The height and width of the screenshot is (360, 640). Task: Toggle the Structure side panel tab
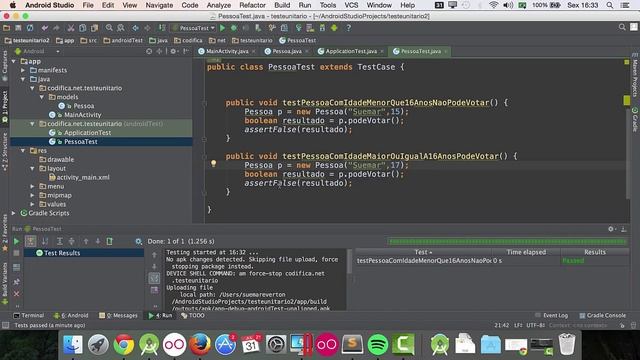click(x=4, y=151)
